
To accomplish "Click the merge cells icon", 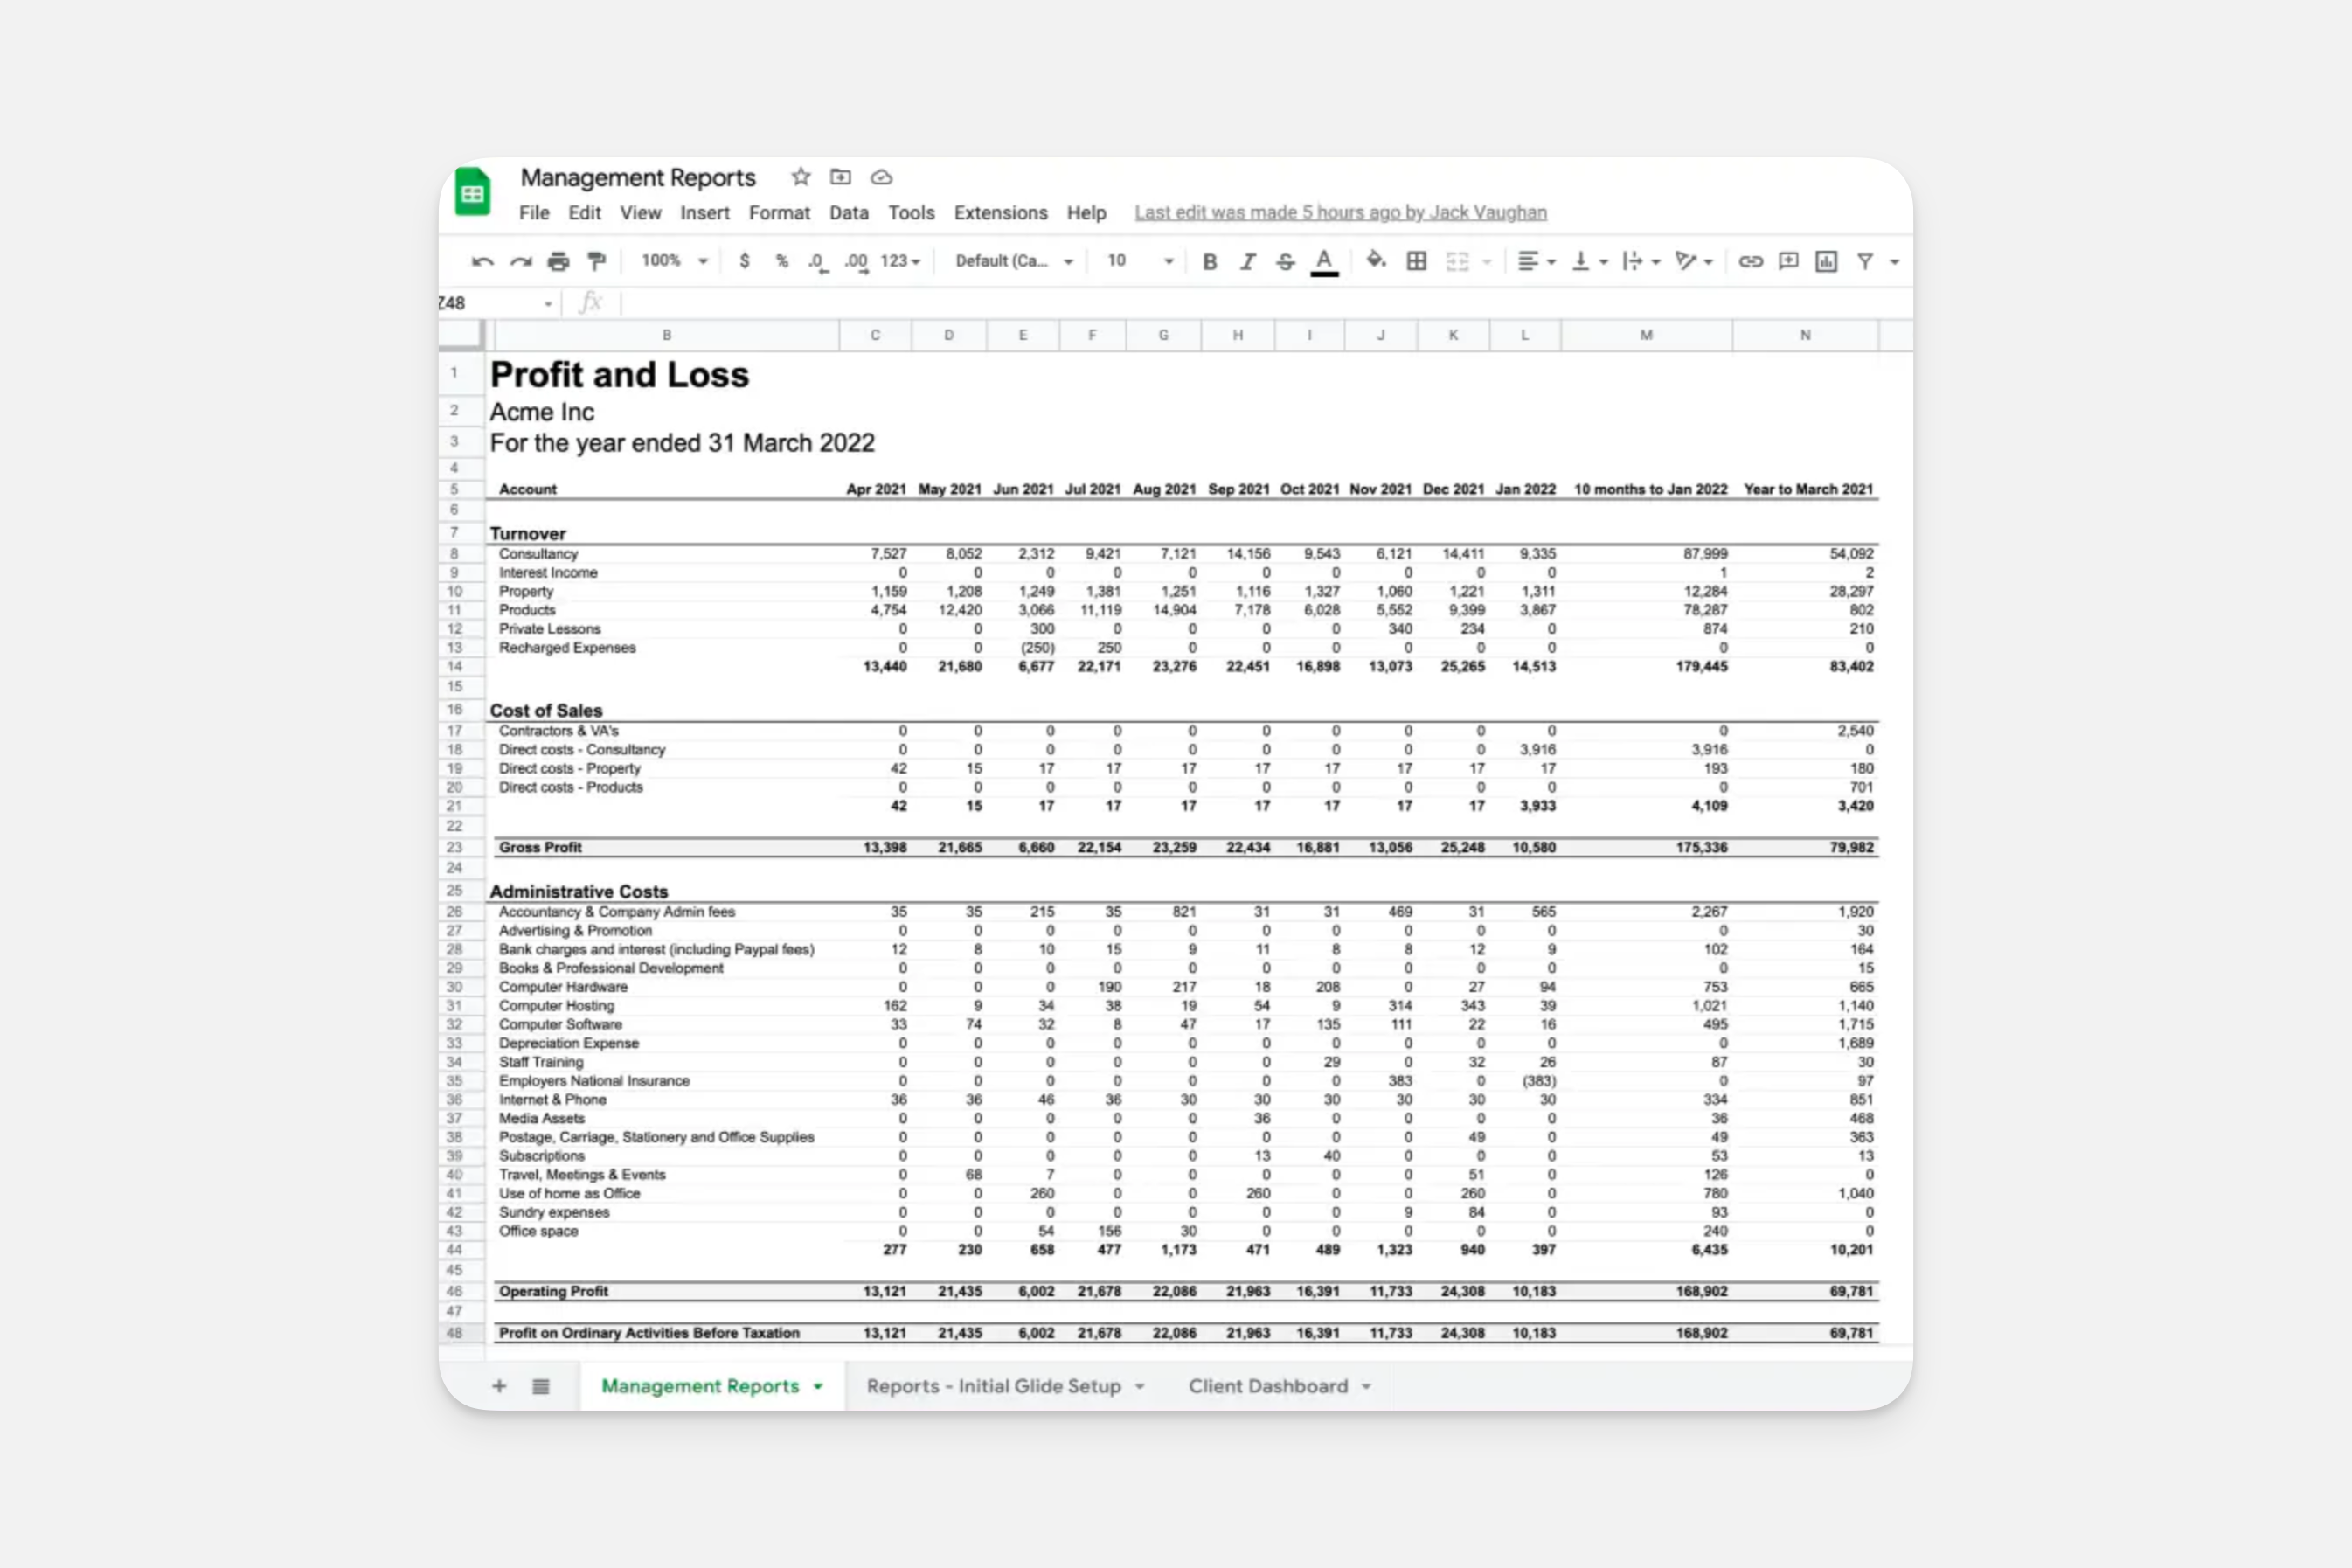I will pyautogui.click(x=1457, y=262).
